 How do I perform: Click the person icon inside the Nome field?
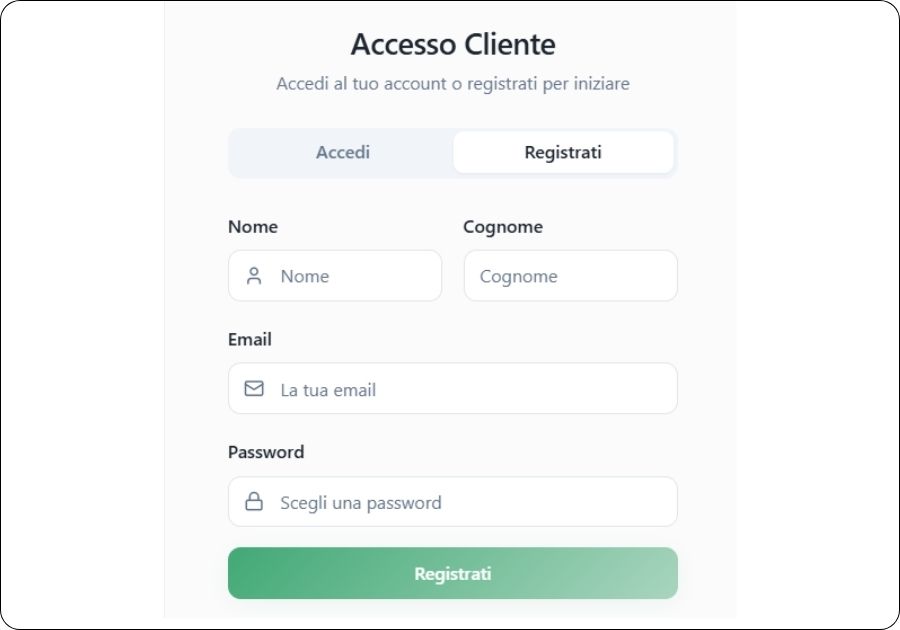click(256, 275)
